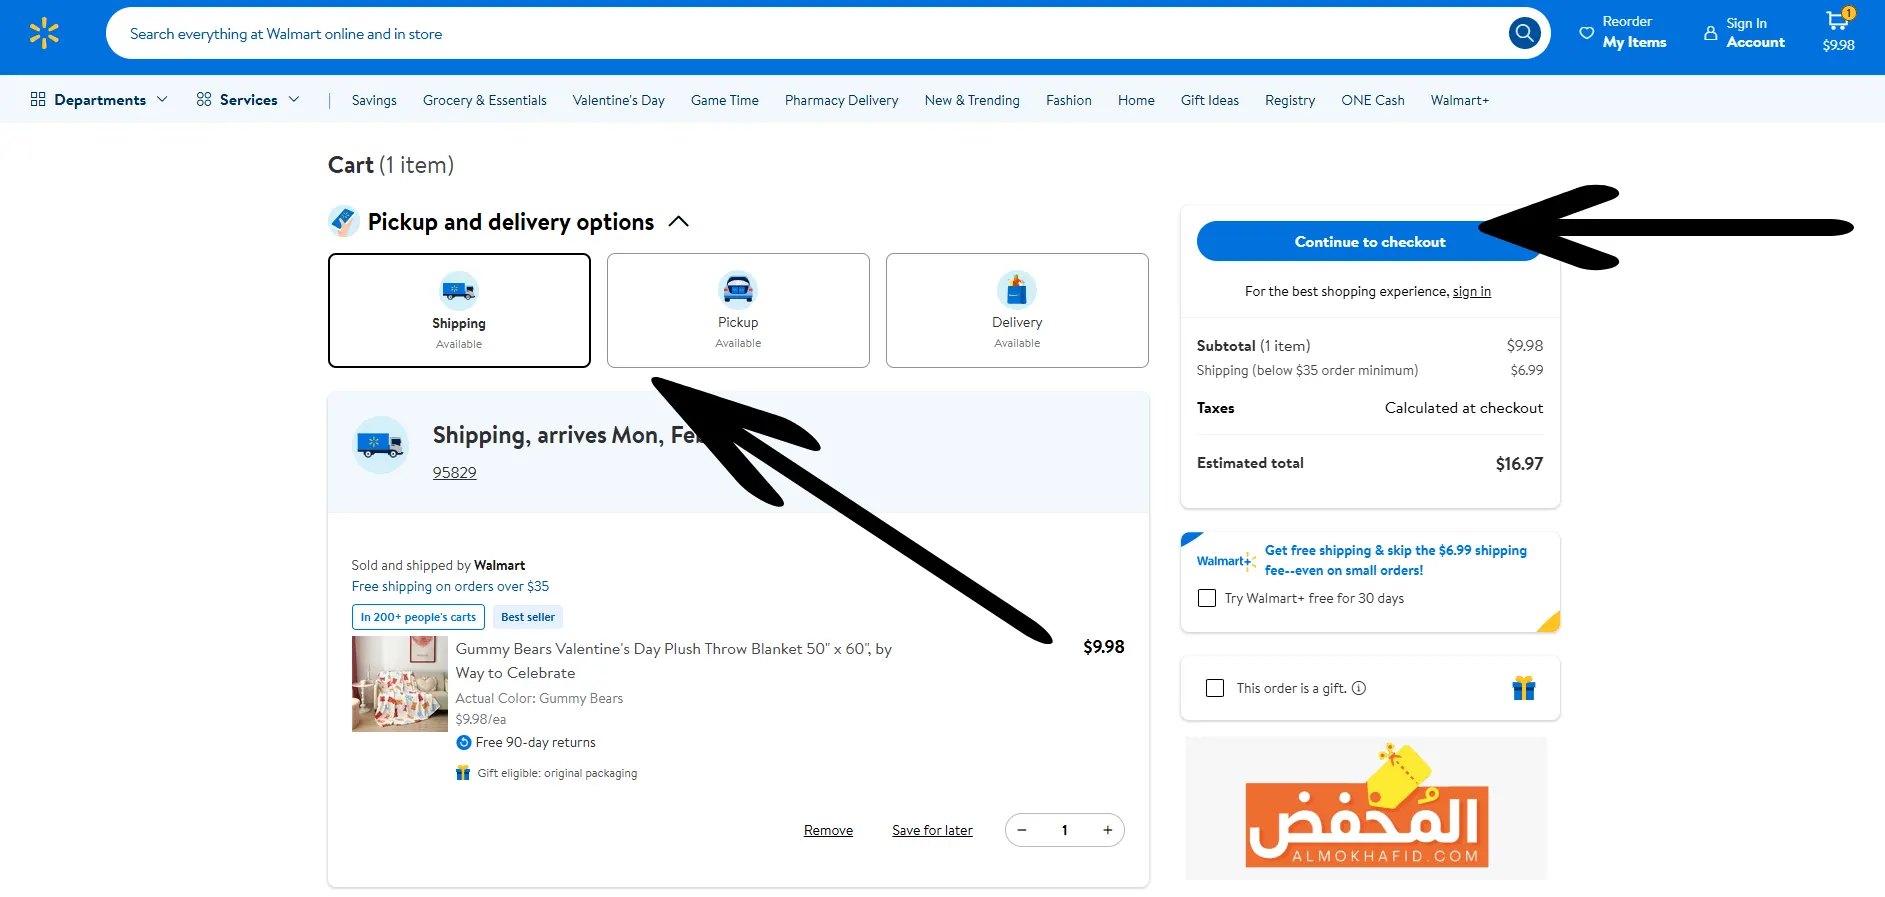Screen dimensions: 1885x897
Task: Click the Departments grid icon
Action: pyautogui.click(x=38, y=99)
